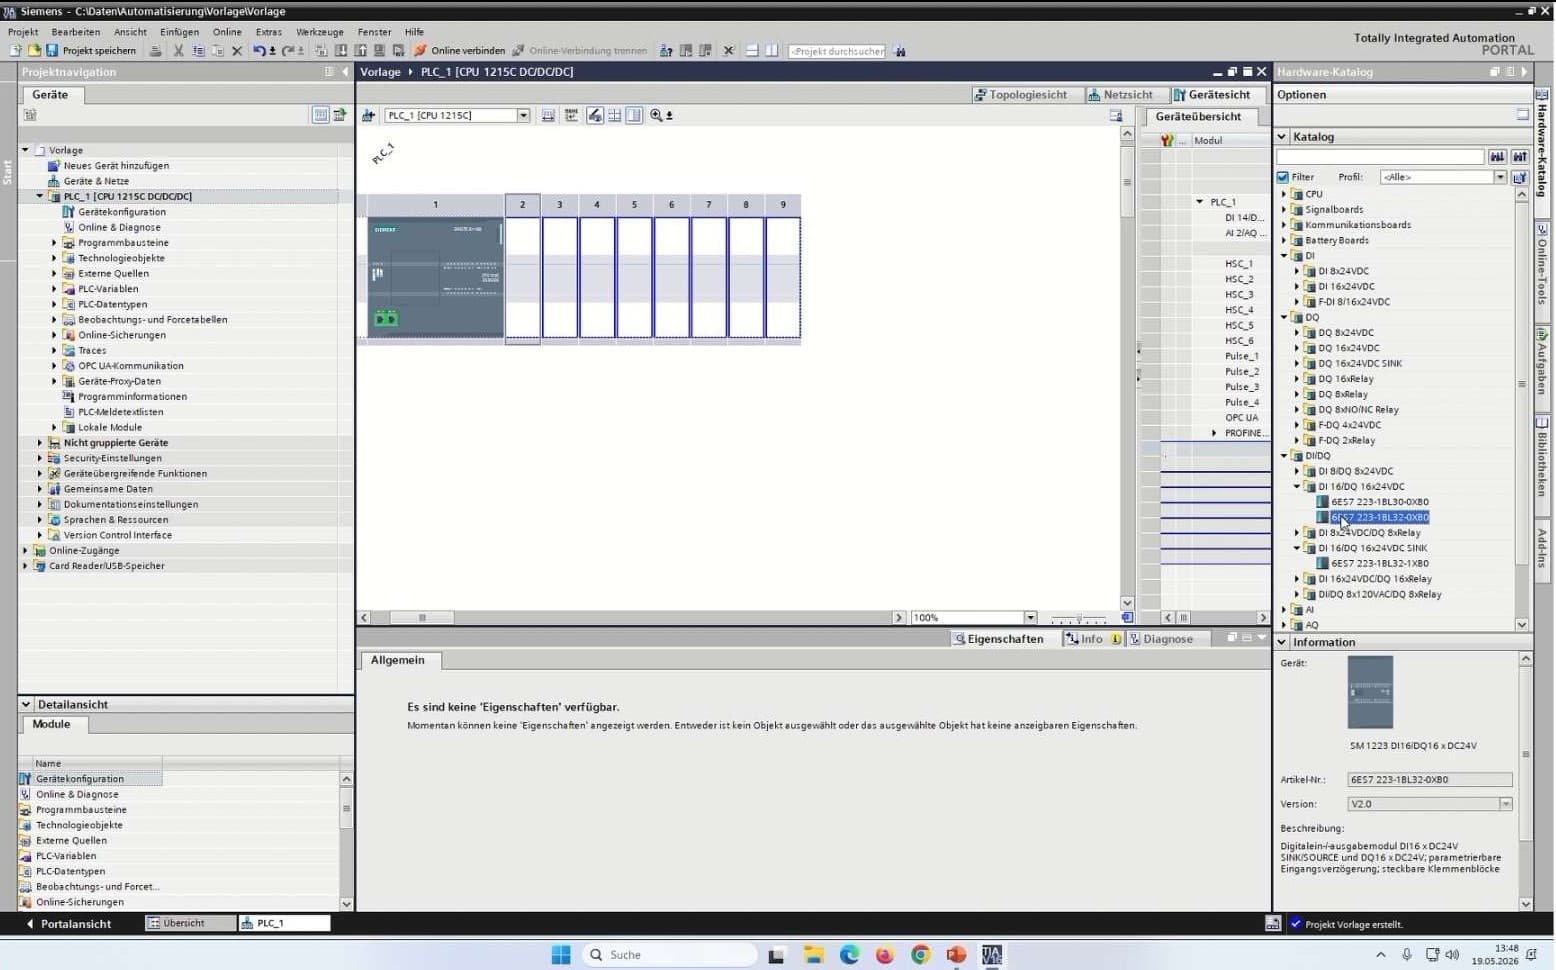This screenshot has width=1556, height=970.
Task: Open Microsoft Edge from the taskbar
Action: click(849, 954)
